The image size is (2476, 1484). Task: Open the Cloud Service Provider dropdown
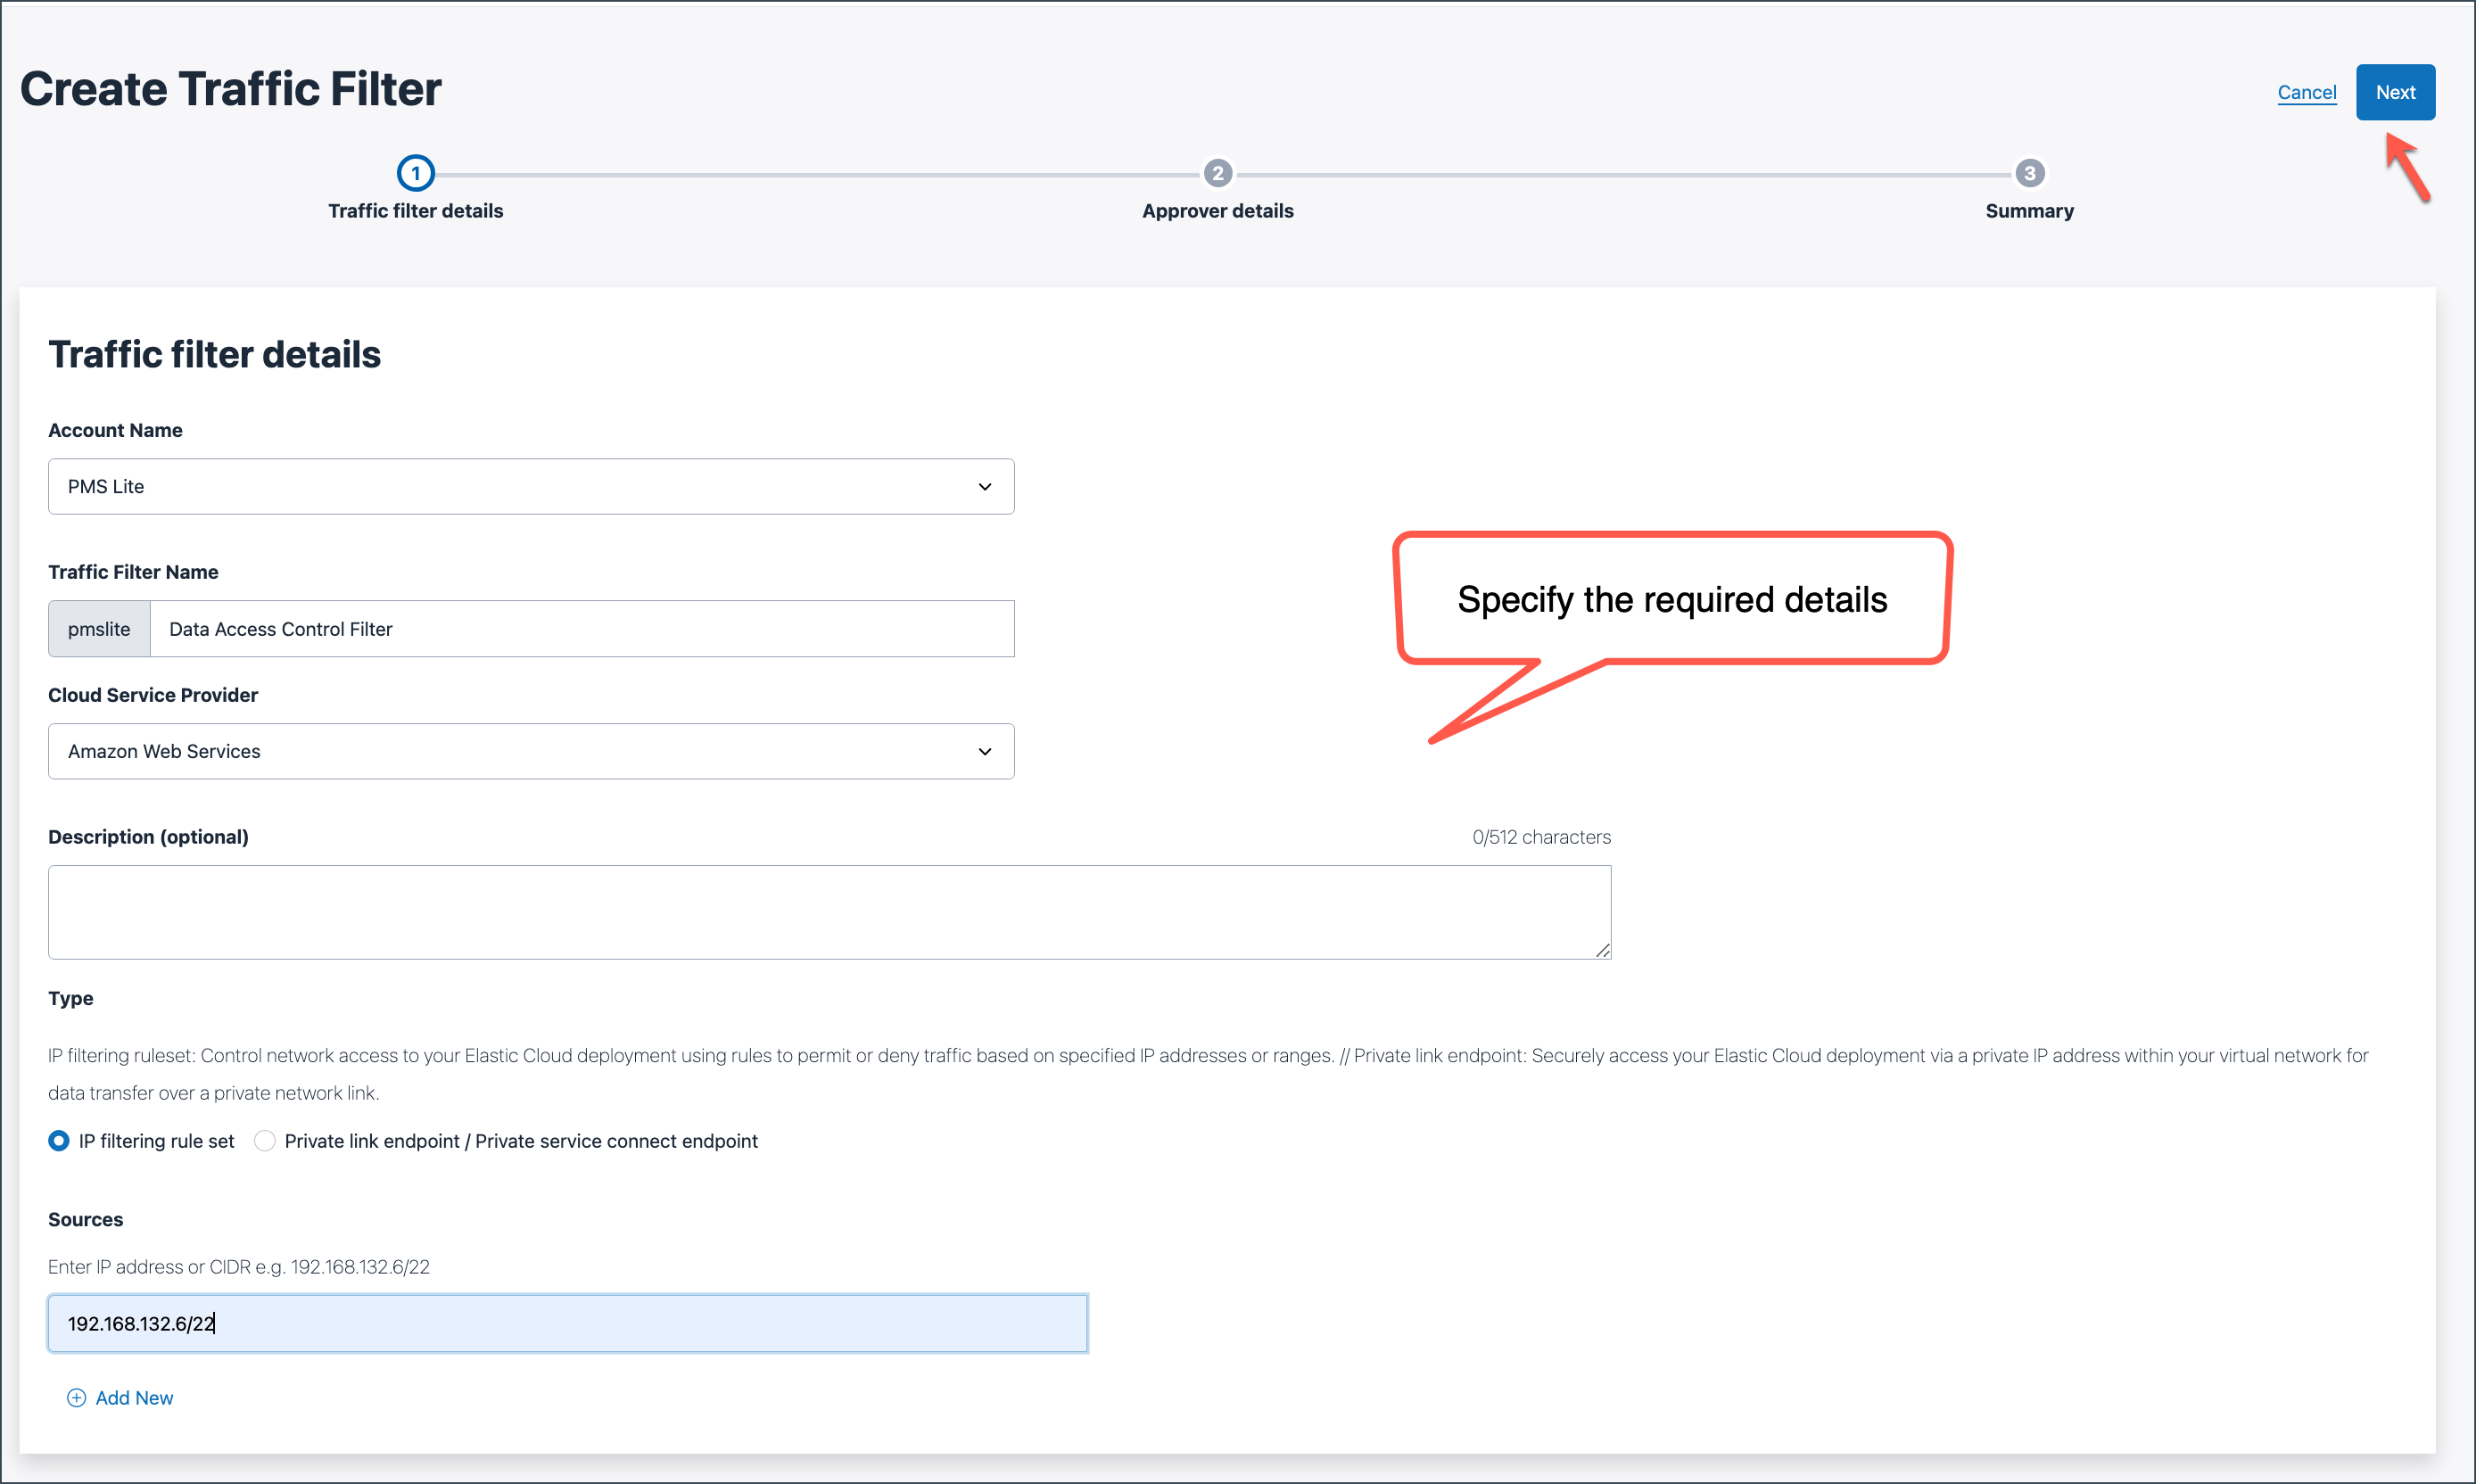[531, 751]
